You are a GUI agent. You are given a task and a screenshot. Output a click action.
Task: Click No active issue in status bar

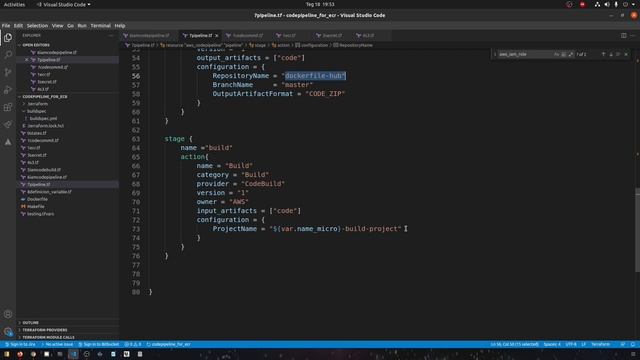(x=57, y=344)
